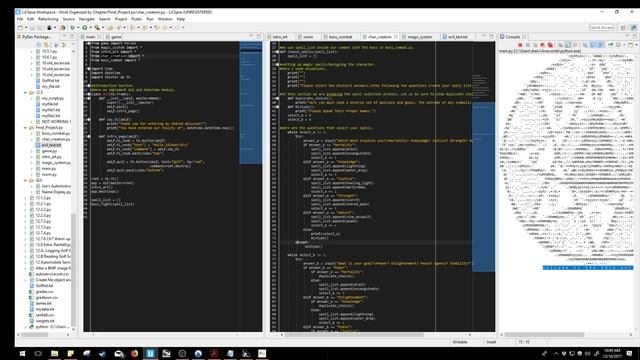Switch to the evil_text.txt editor tab
Viewport: 640px width, 360px height.
[458, 37]
